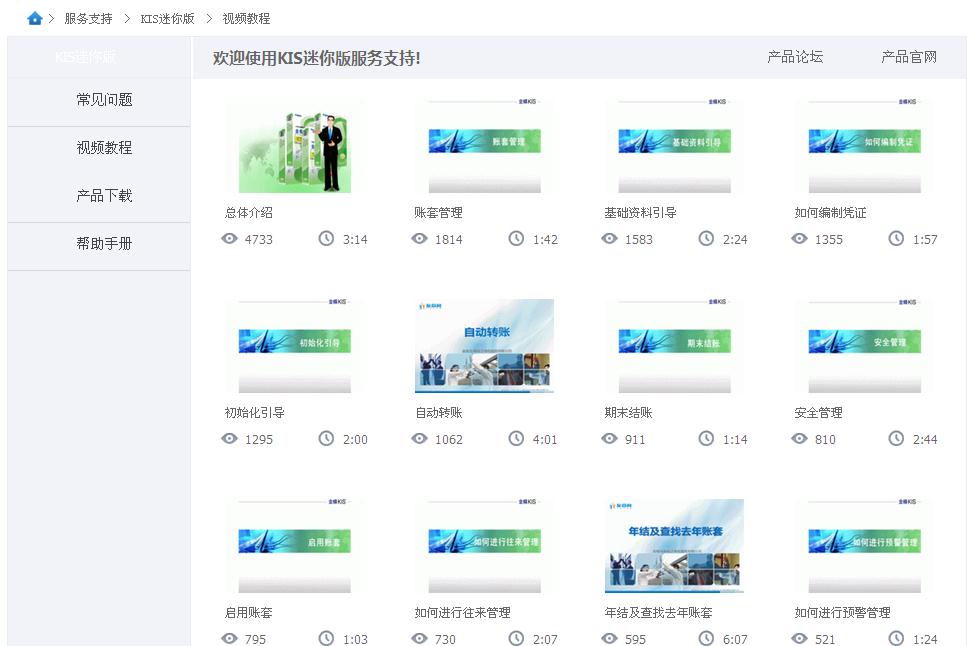Open the 如何进行预警管理 video thumbnail
Image resolution: width=976 pixels, height=646 pixels.
pos(865,546)
